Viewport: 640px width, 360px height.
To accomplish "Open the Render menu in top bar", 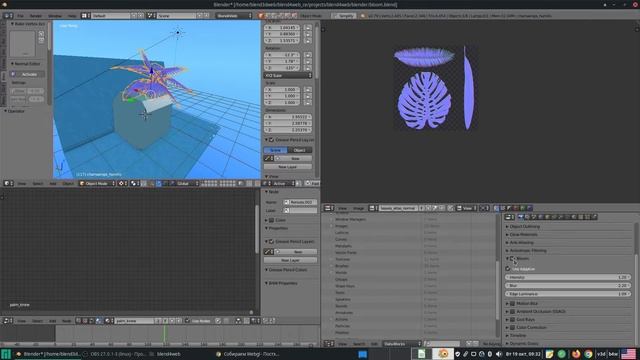I will tap(36, 16).
